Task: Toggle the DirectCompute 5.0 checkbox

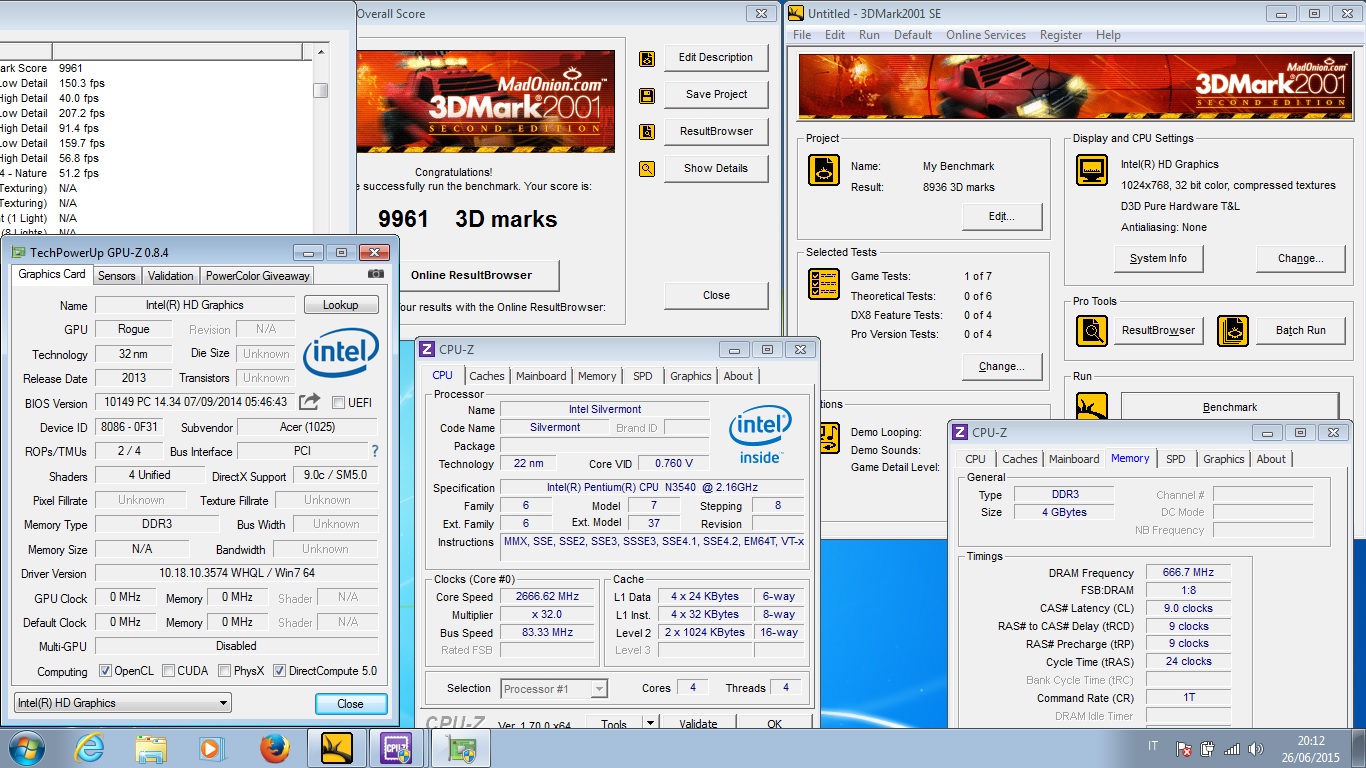Action: 279,671
